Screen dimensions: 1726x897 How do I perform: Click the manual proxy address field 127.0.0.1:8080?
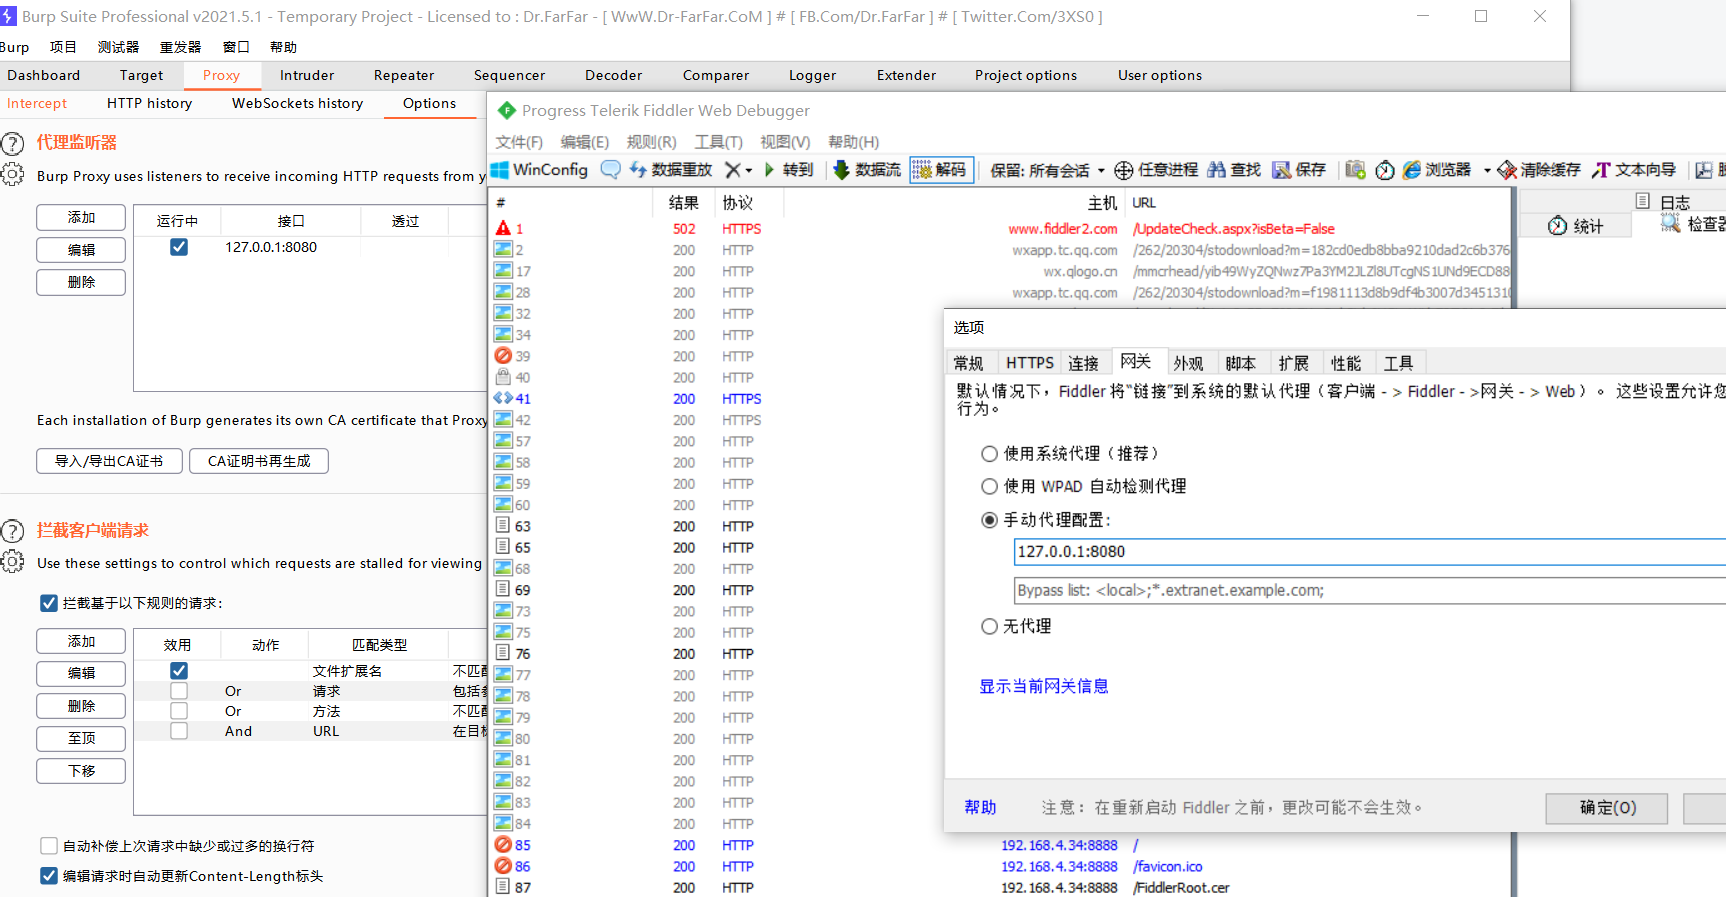coord(1370,552)
